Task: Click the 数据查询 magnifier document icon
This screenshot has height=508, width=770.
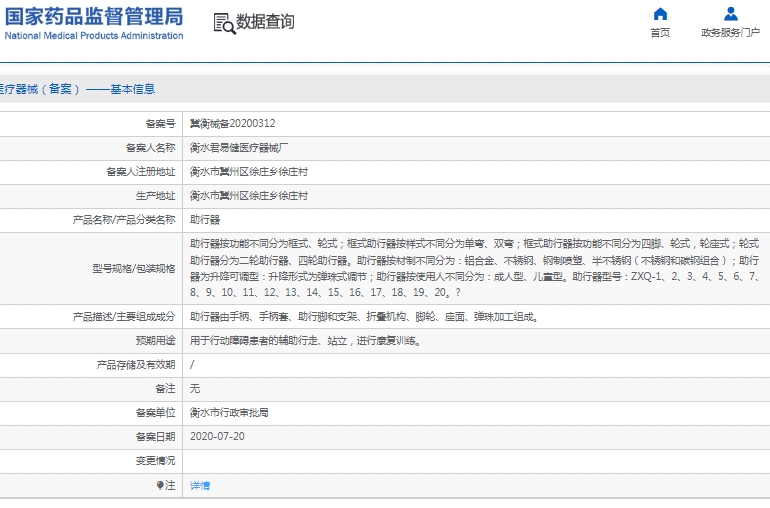Action: point(224,24)
